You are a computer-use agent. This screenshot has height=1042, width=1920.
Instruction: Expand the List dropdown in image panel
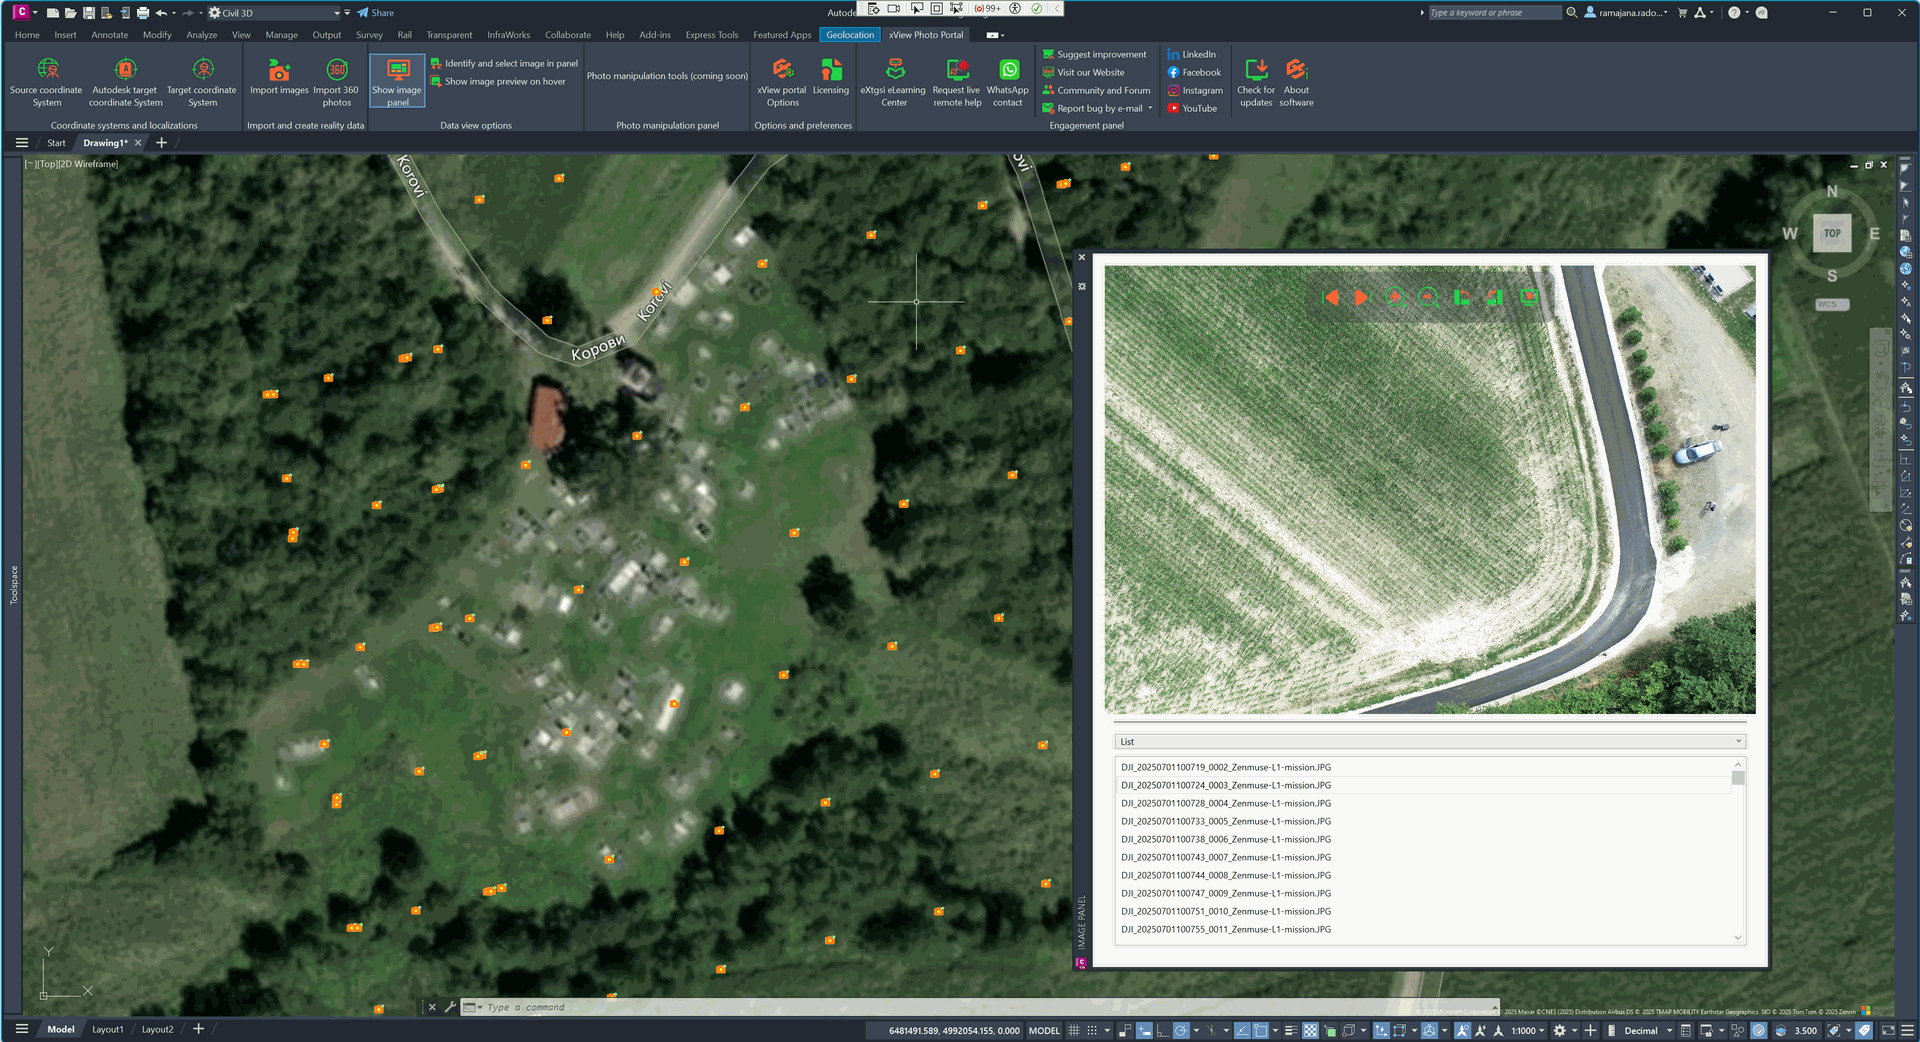(x=1738, y=742)
